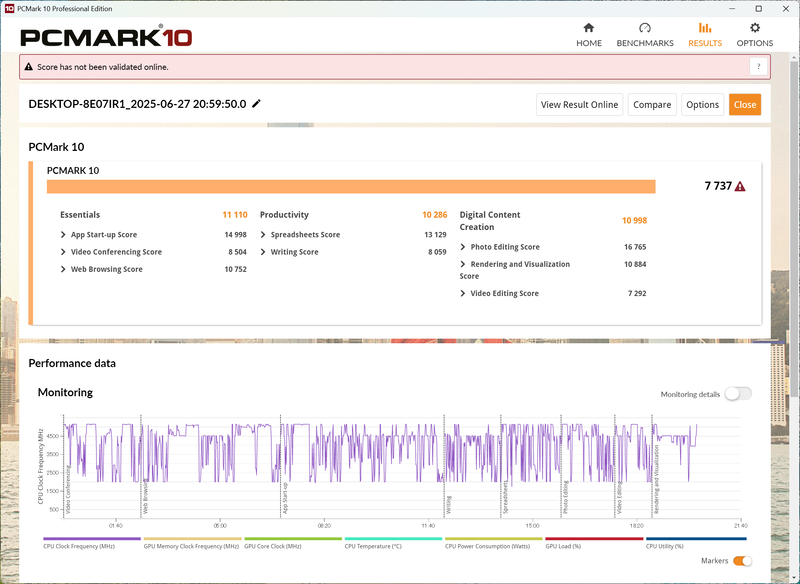
Task: Click the orange Close button
Action: click(744, 104)
